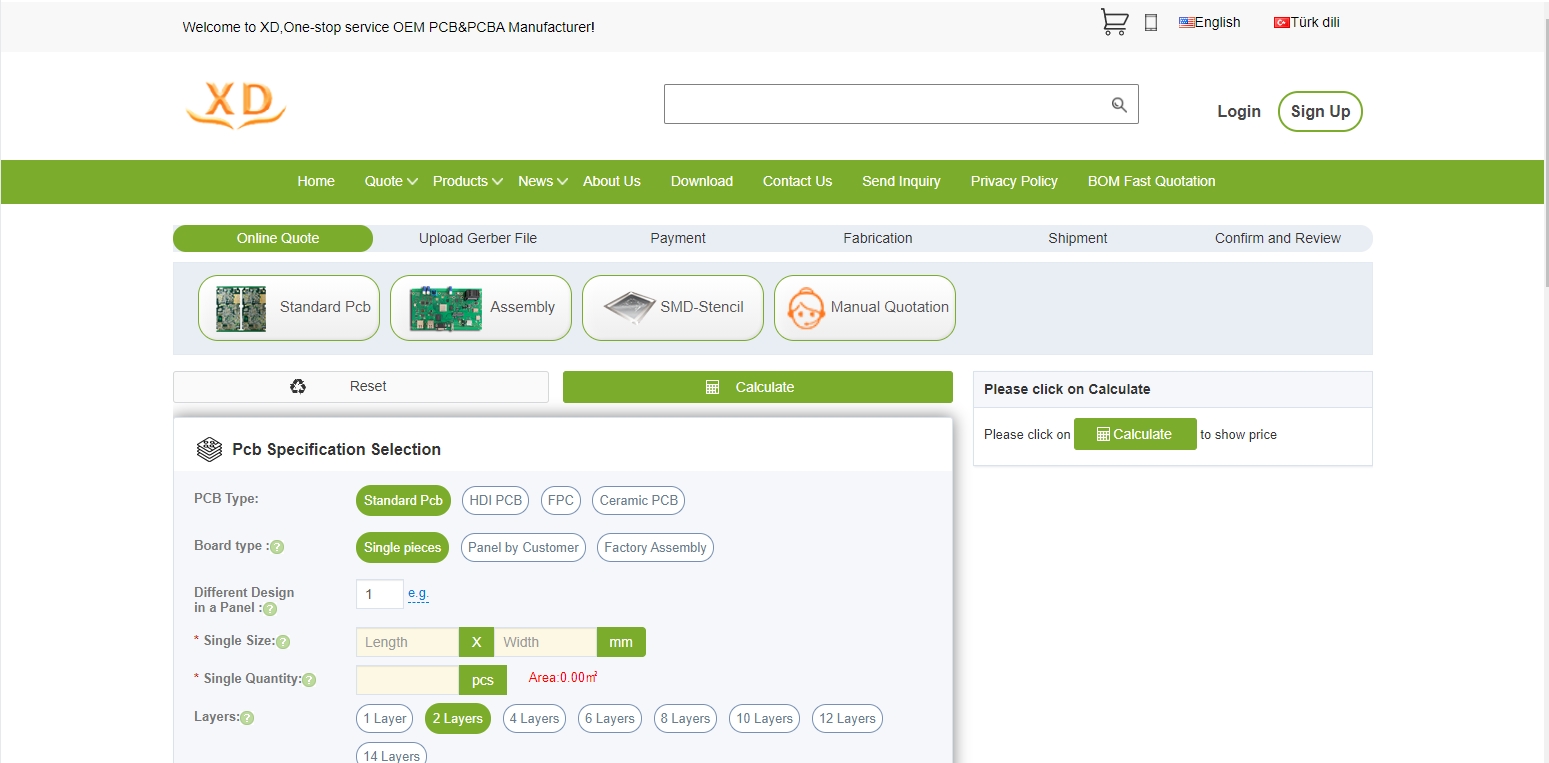Click the help icon next to Single Size
Screen dimensions: 1549x763
click(x=283, y=642)
